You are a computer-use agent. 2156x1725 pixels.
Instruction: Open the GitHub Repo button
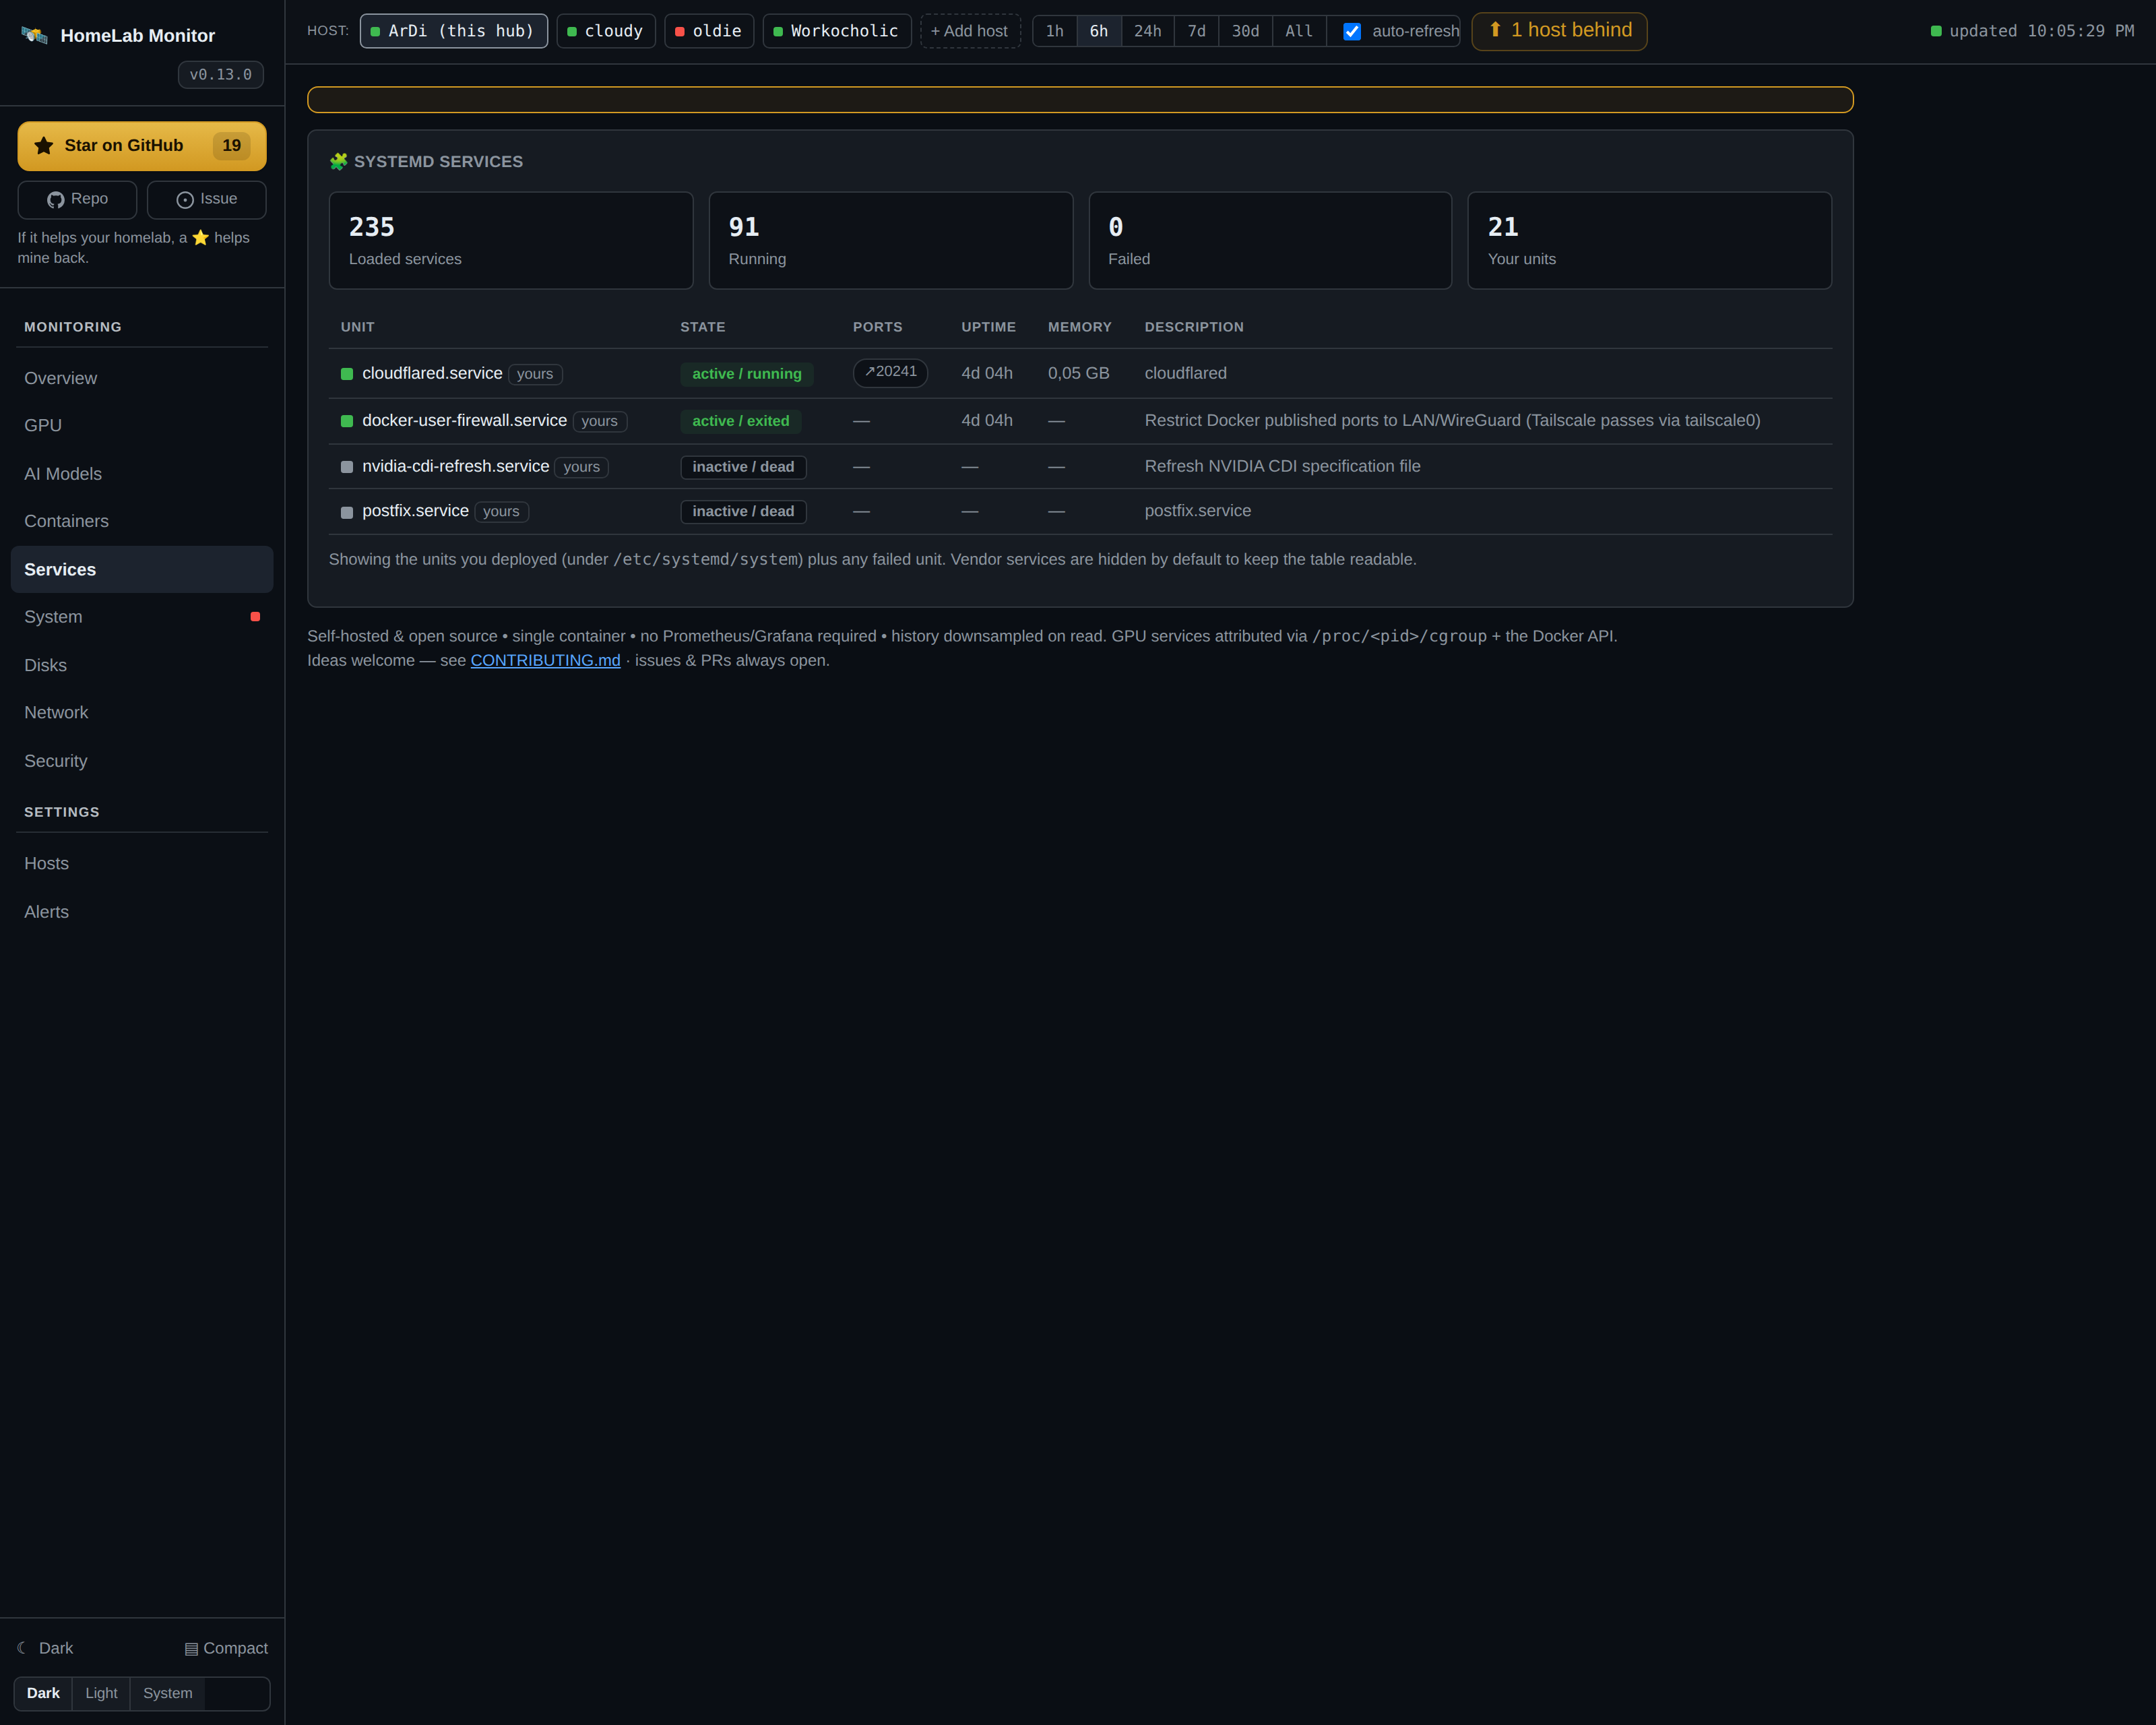point(77,199)
